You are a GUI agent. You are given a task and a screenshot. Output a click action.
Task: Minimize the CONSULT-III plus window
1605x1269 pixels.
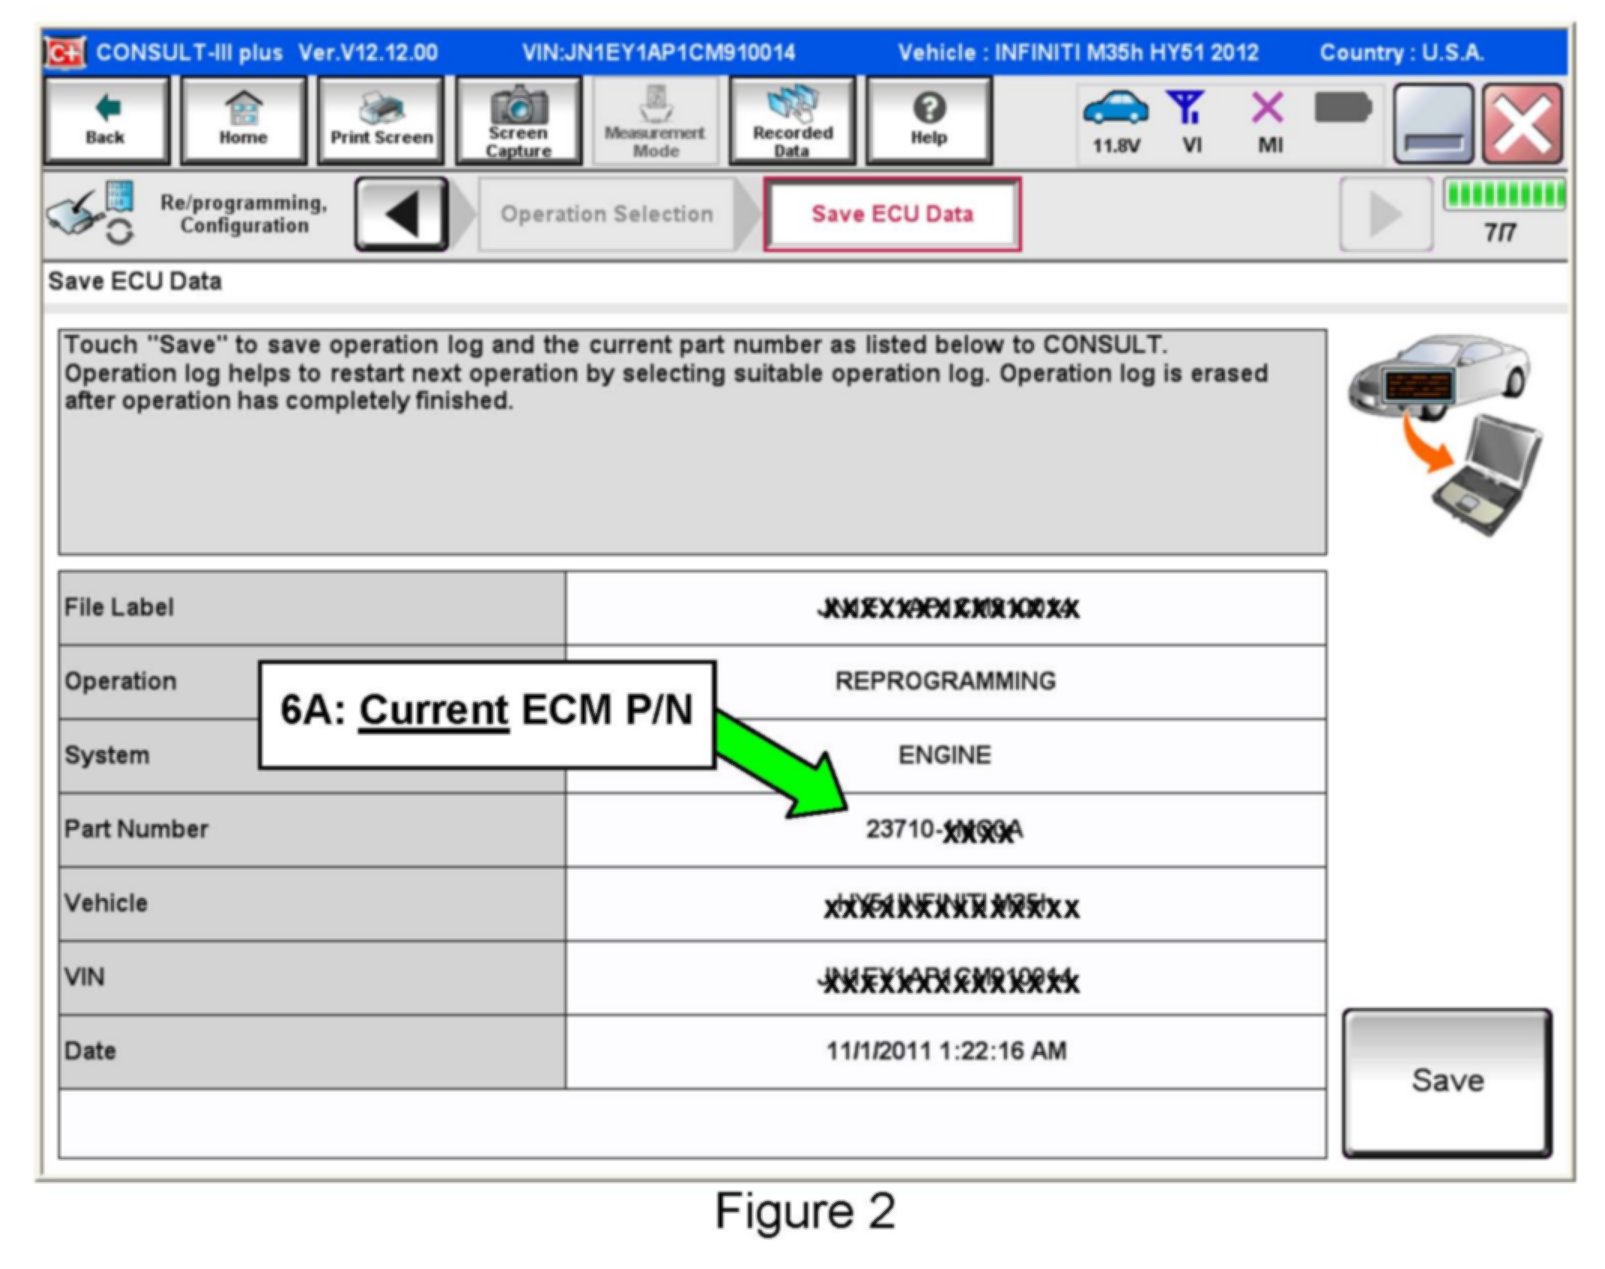point(1433,125)
